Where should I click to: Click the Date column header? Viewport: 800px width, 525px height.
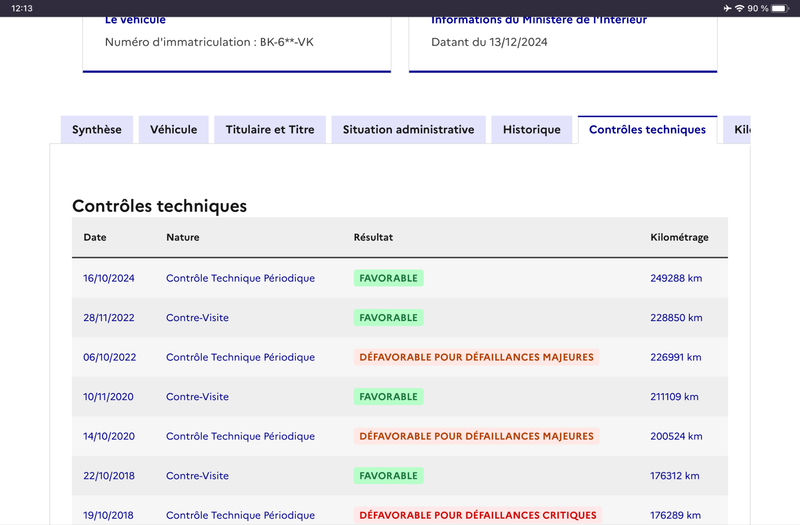[95, 237]
